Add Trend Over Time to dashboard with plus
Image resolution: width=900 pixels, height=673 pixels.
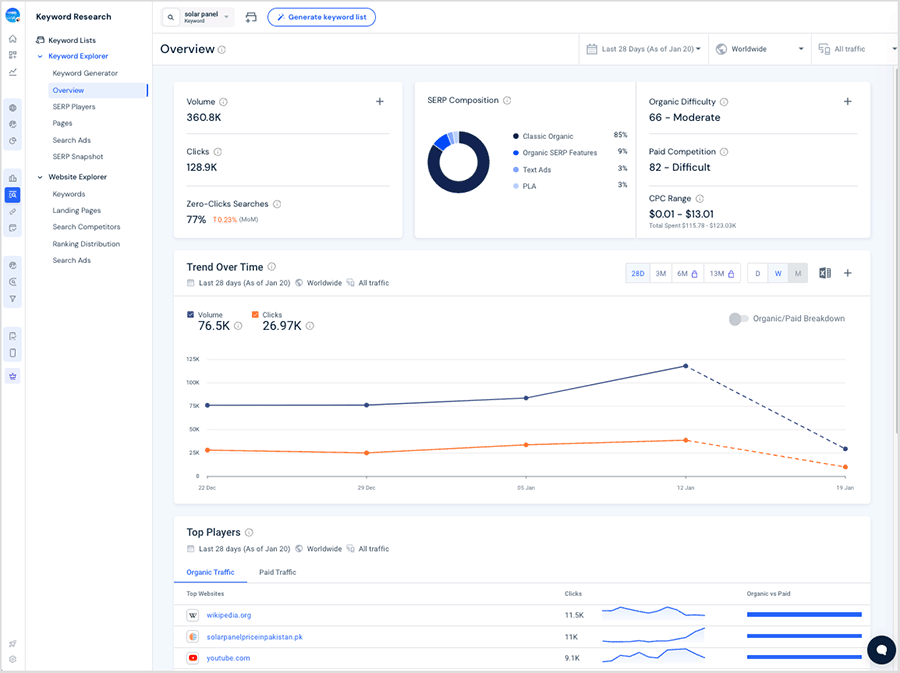tap(847, 273)
